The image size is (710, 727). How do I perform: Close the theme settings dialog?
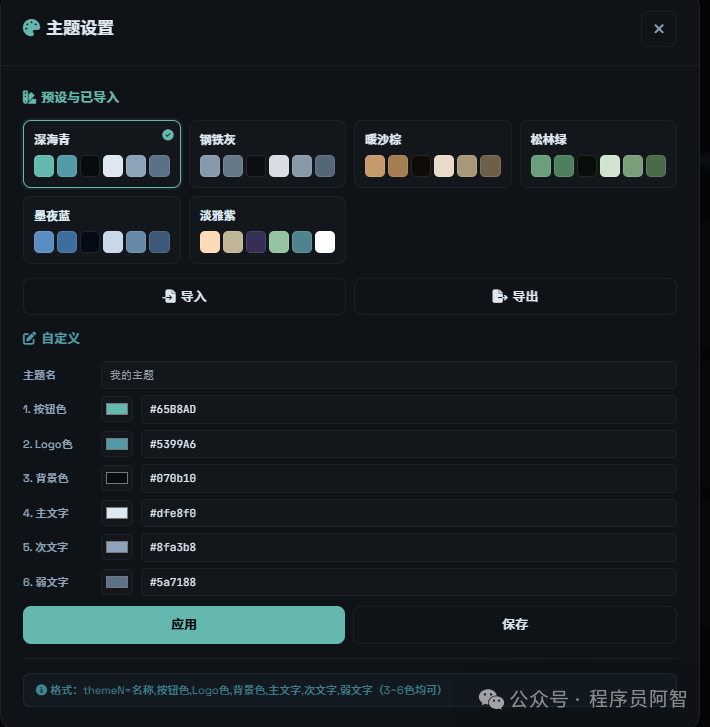click(x=659, y=29)
